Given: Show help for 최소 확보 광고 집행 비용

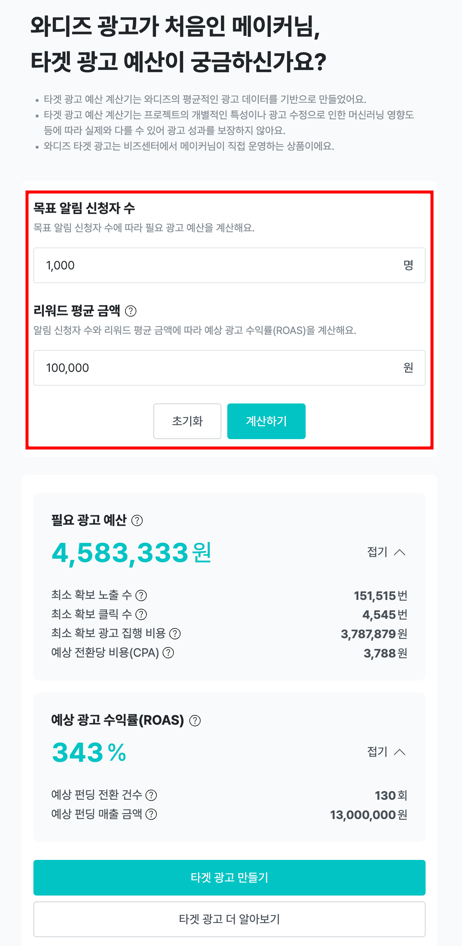Looking at the screenshot, I should (x=175, y=633).
